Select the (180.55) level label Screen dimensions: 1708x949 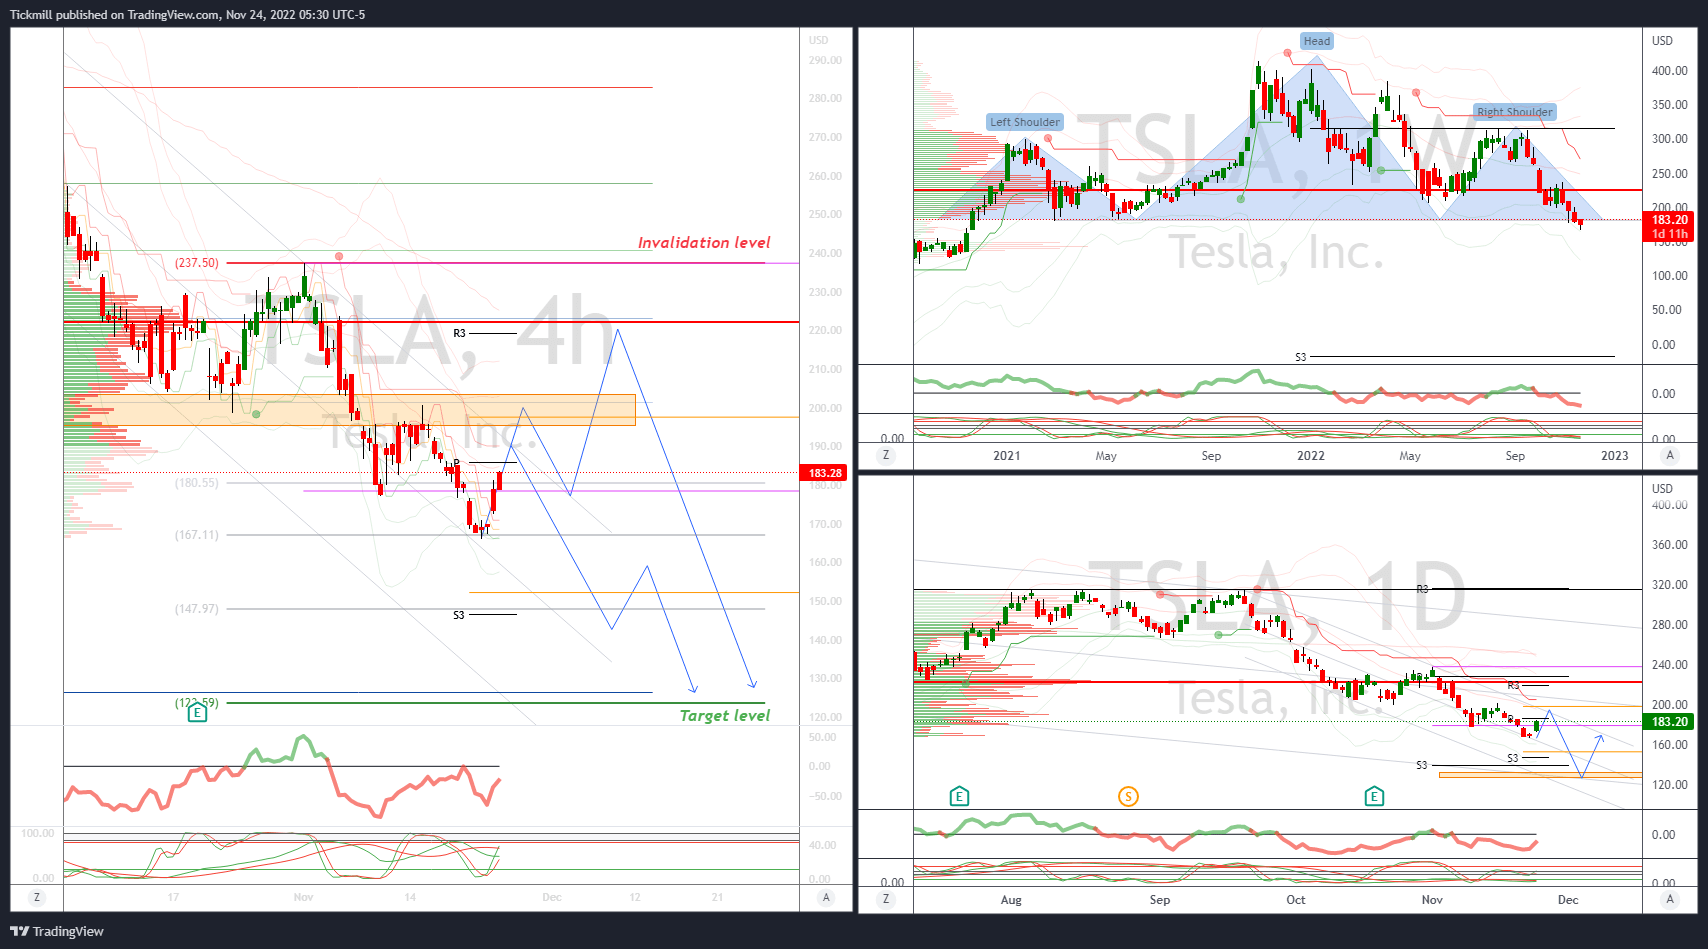click(x=197, y=483)
